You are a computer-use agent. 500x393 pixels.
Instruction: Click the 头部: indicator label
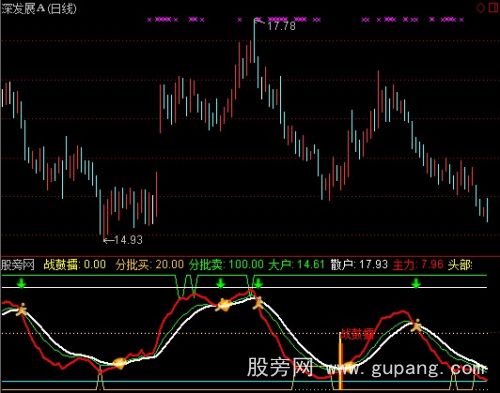[460, 265]
